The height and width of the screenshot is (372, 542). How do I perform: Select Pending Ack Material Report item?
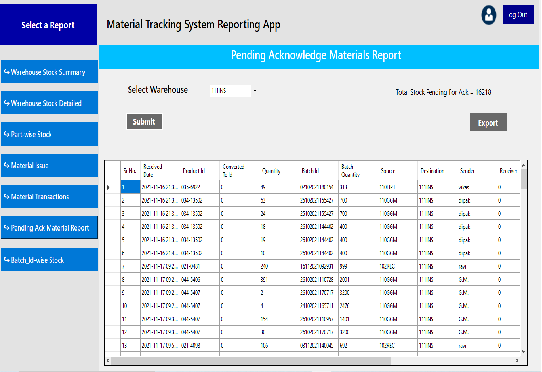49,228
